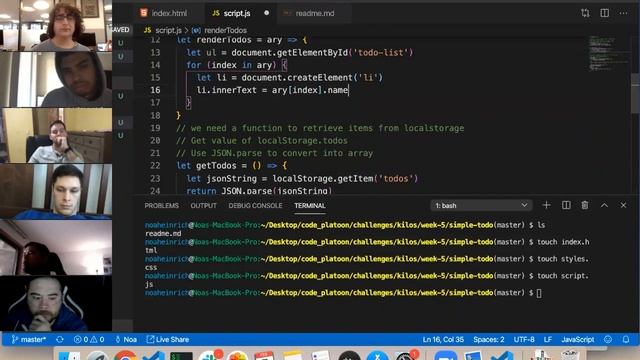Open errors and warnings count in status bar
Screen dimensions: 640x360
89,339
